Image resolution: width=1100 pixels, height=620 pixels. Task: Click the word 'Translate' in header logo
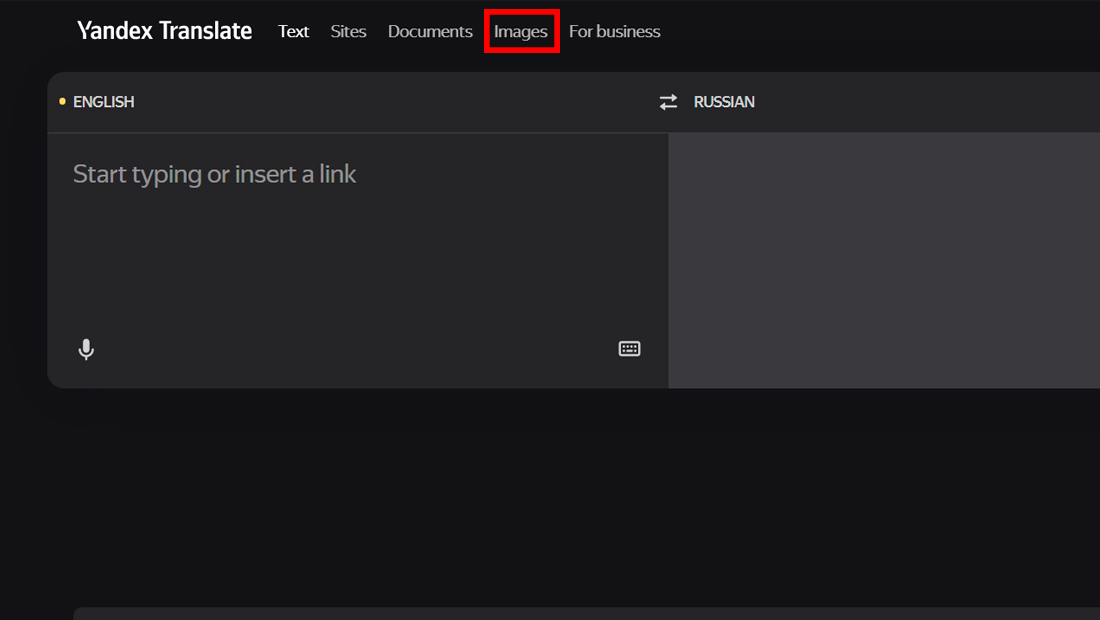pyautogui.click(x=206, y=31)
